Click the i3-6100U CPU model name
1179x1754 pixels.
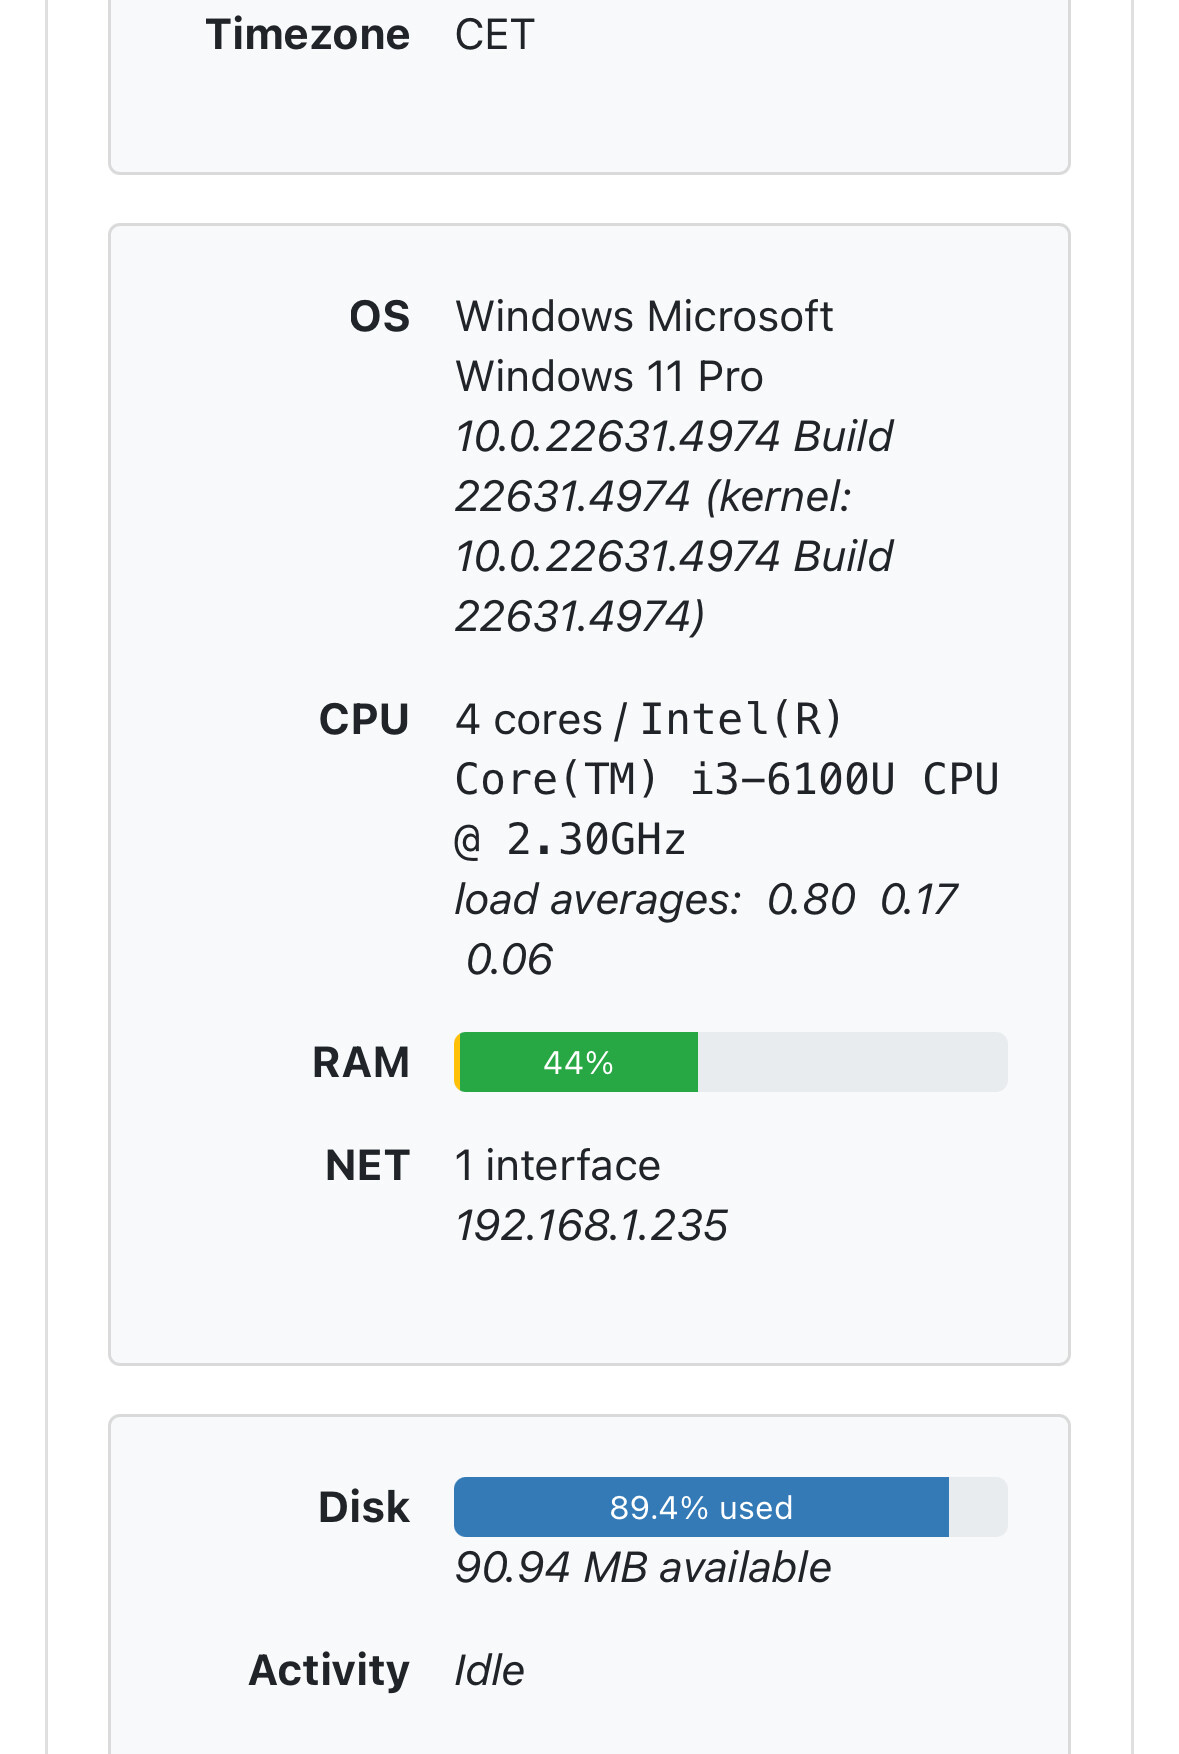pos(792,780)
